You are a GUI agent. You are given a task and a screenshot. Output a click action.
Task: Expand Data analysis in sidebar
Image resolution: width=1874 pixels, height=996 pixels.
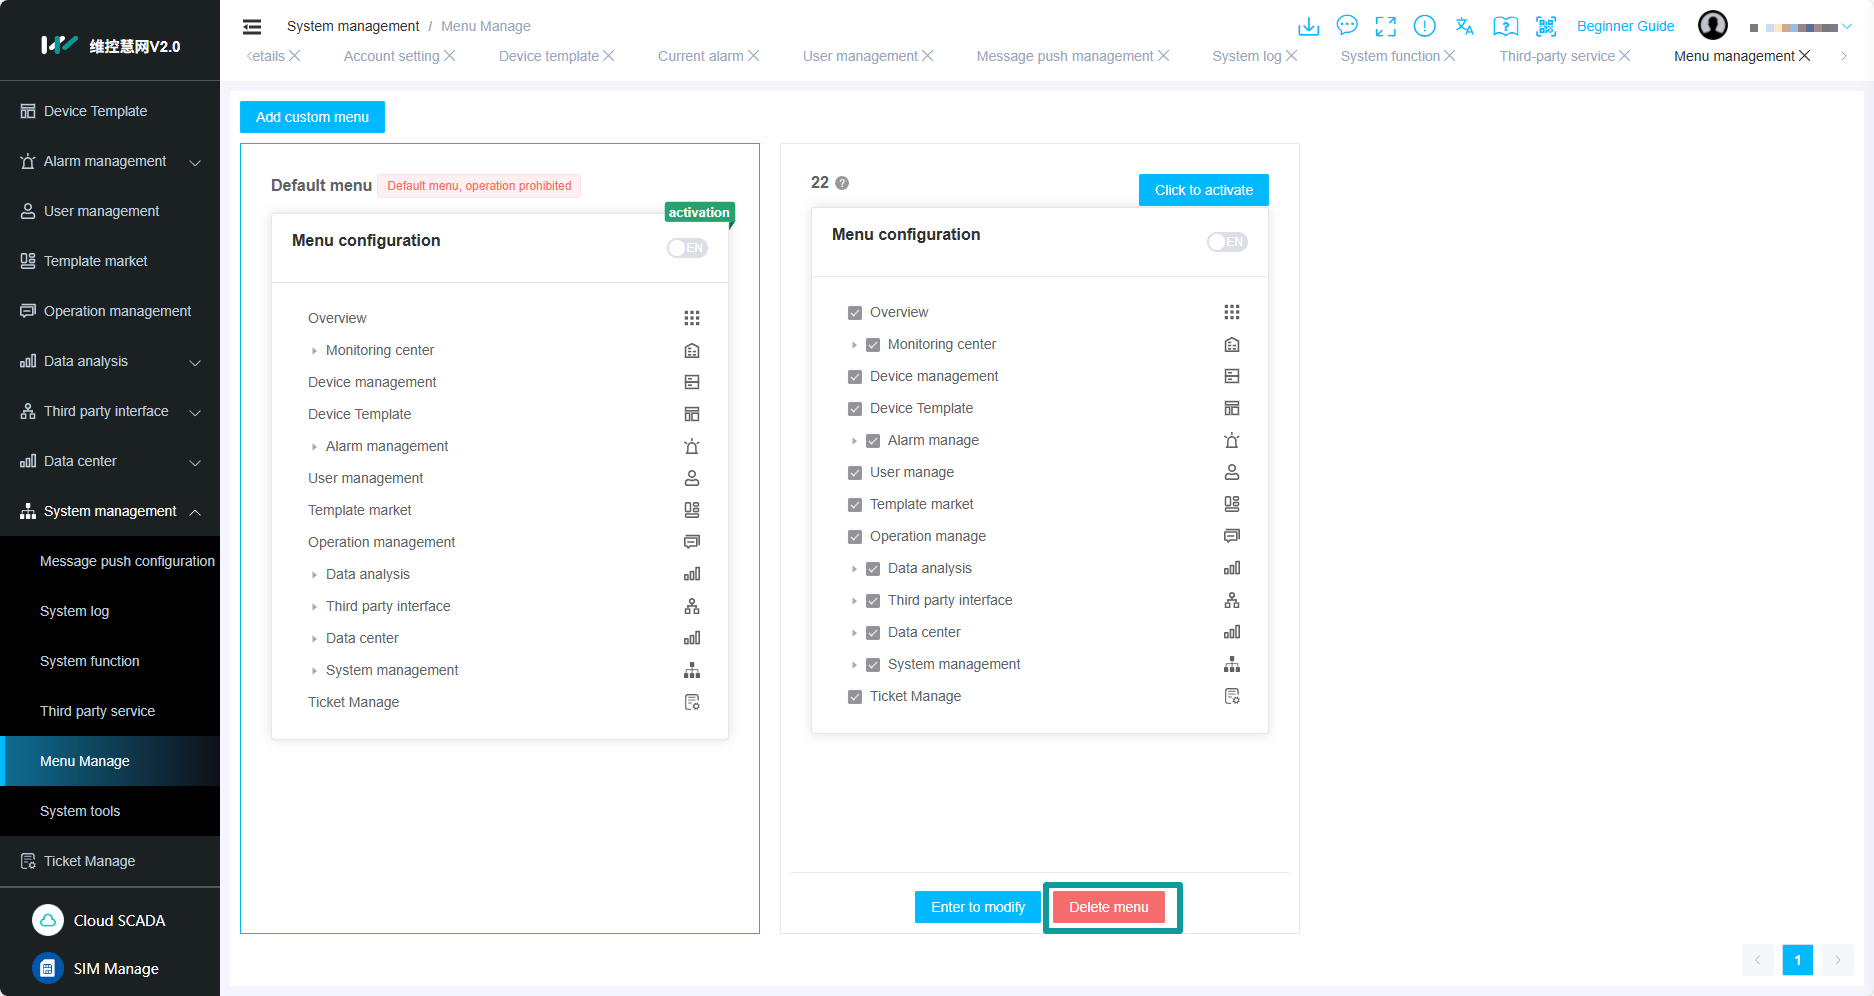click(x=195, y=362)
